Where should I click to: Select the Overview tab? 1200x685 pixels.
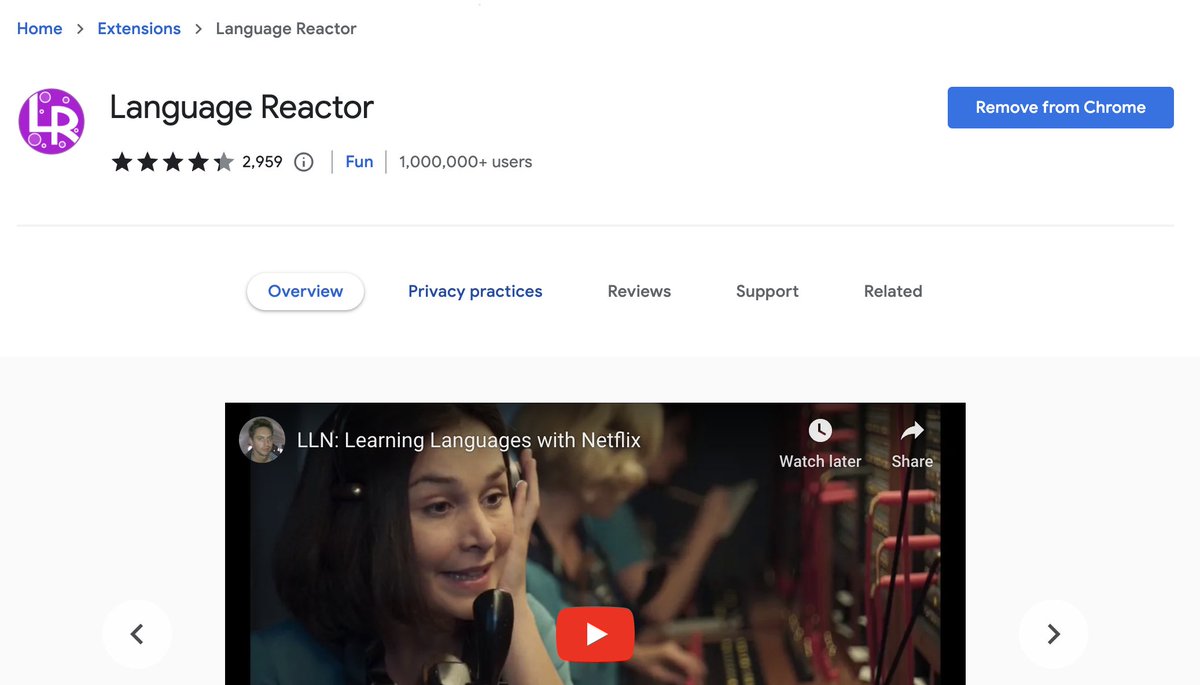(x=305, y=291)
